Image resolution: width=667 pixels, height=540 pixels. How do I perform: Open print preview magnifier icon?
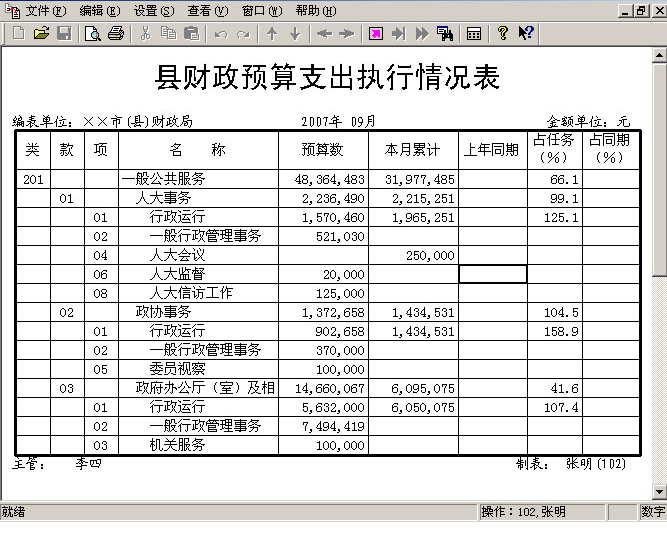click(x=92, y=33)
